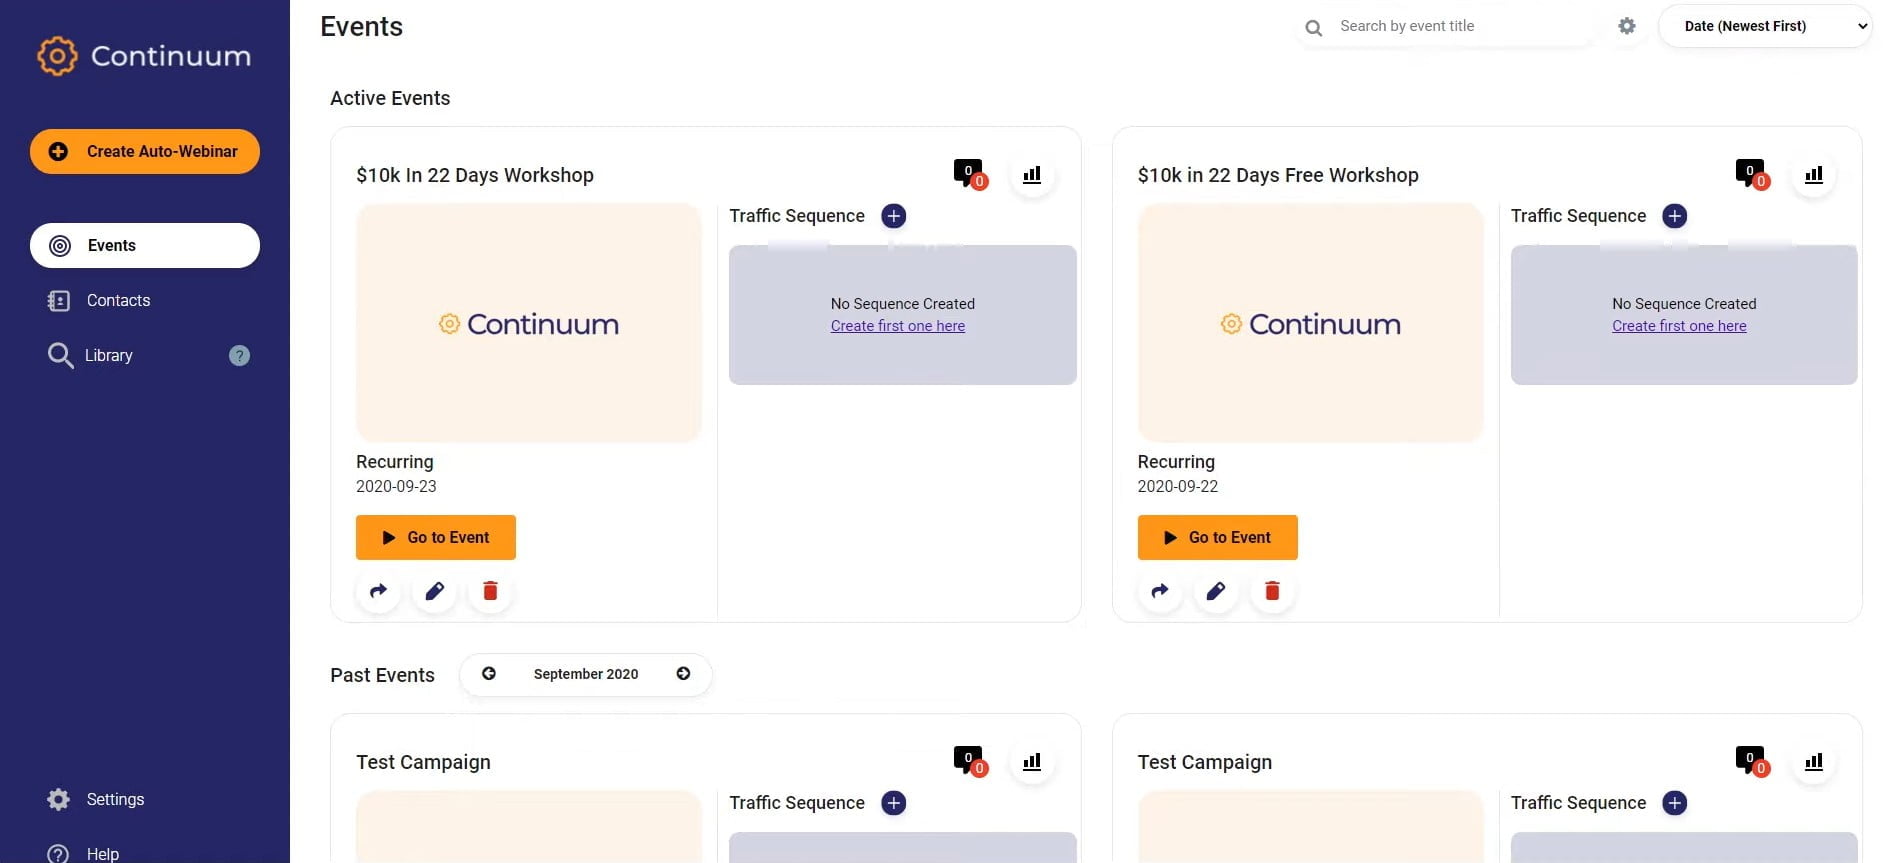
Task: Click the 2020-09-23 date text
Action: [396, 486]
